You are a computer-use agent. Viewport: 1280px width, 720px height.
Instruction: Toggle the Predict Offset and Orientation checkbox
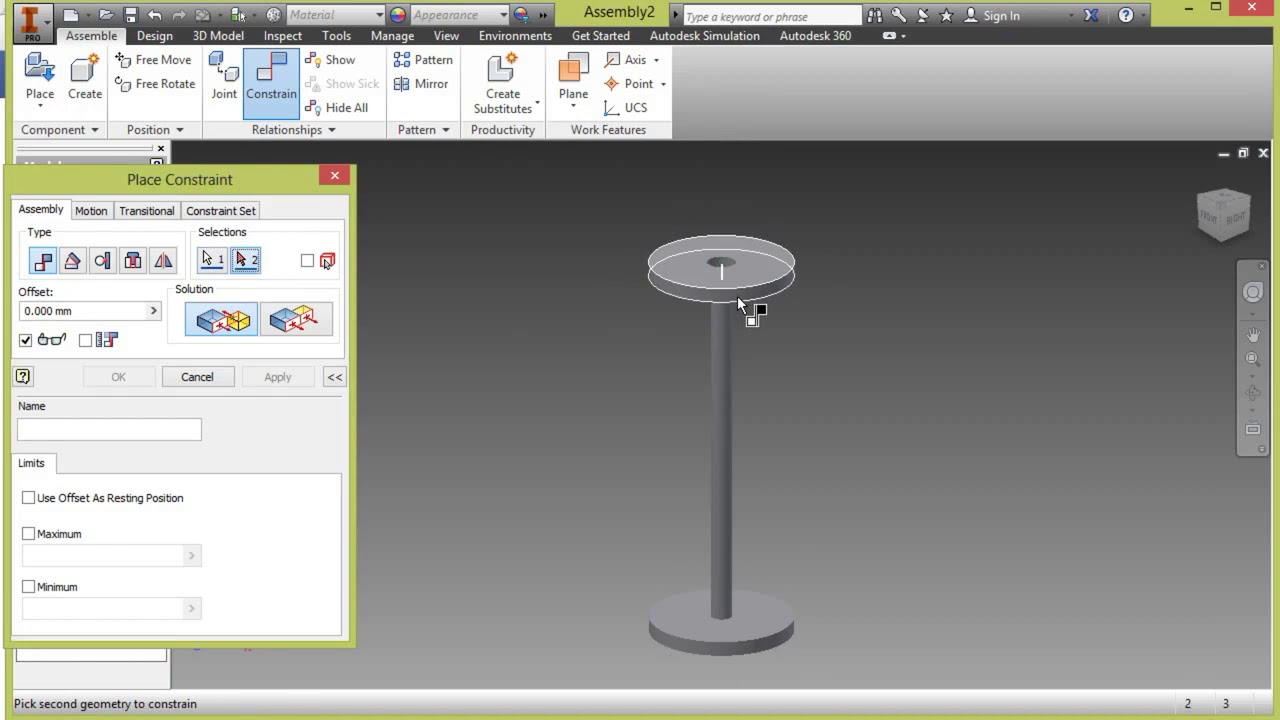point(86,340)
